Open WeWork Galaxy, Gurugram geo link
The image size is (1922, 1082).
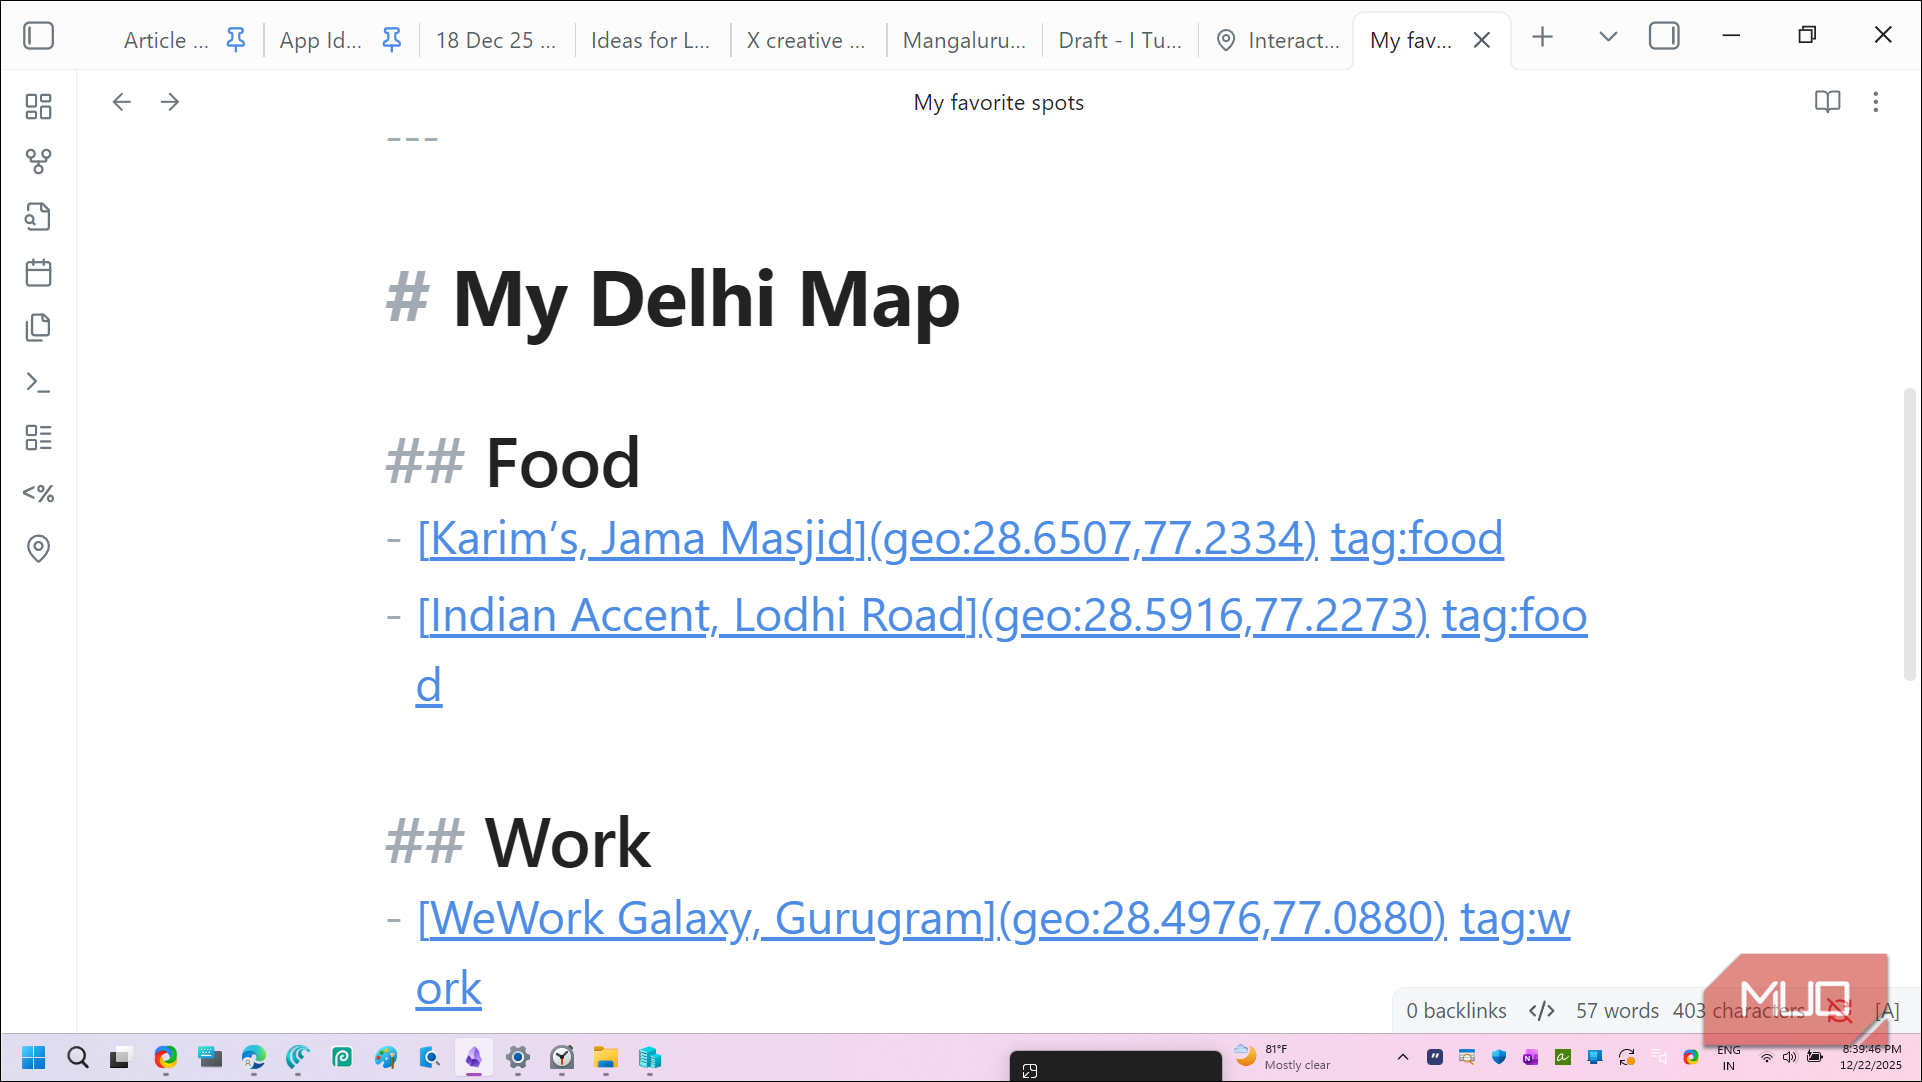(932, 918)
